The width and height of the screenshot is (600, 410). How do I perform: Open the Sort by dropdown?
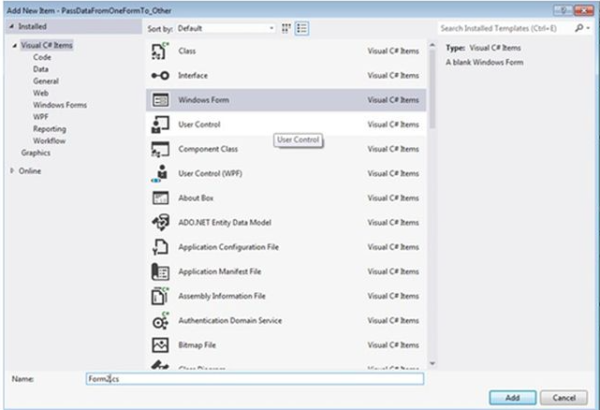(x=225, y=29)
